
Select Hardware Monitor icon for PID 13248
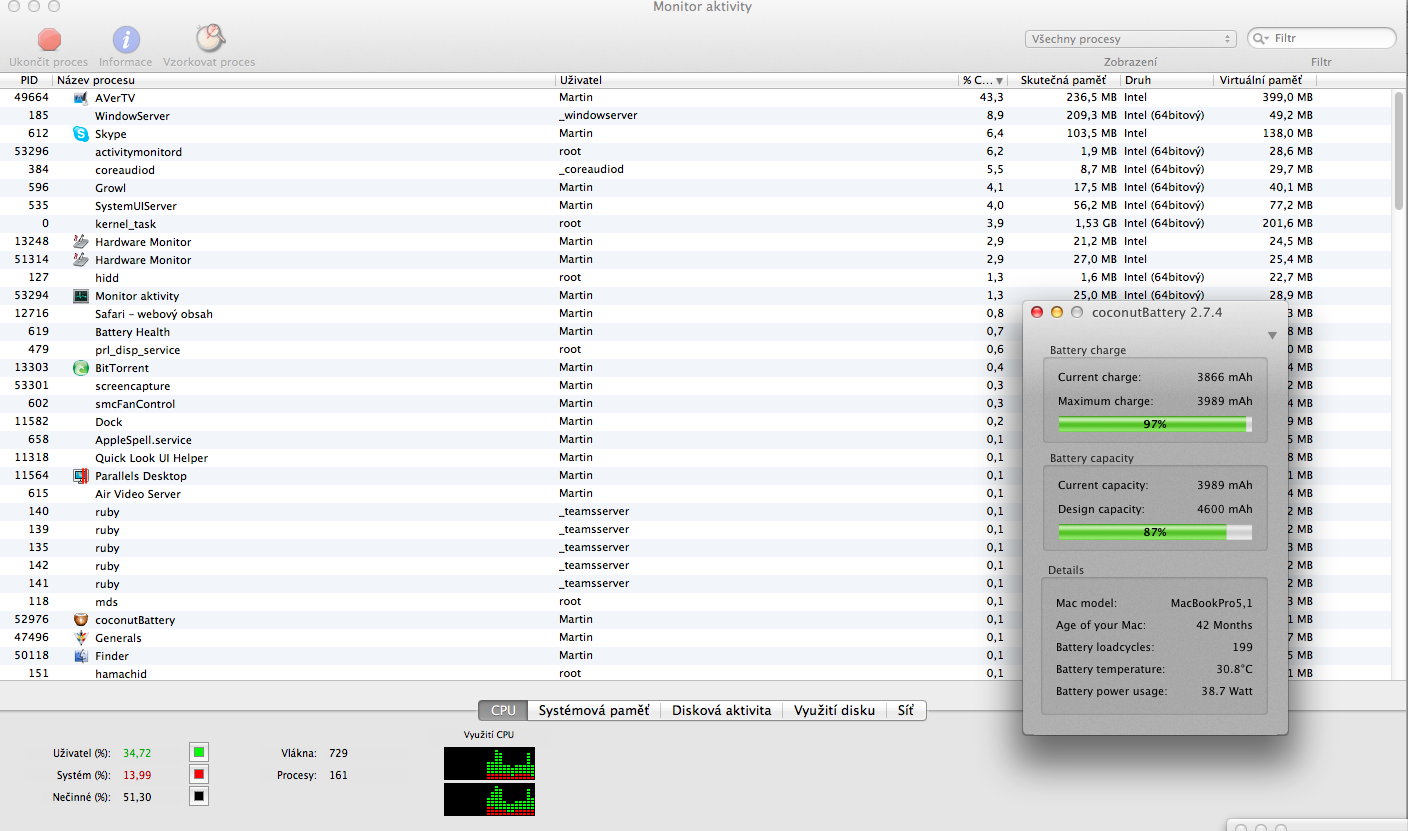click(81, 242)
